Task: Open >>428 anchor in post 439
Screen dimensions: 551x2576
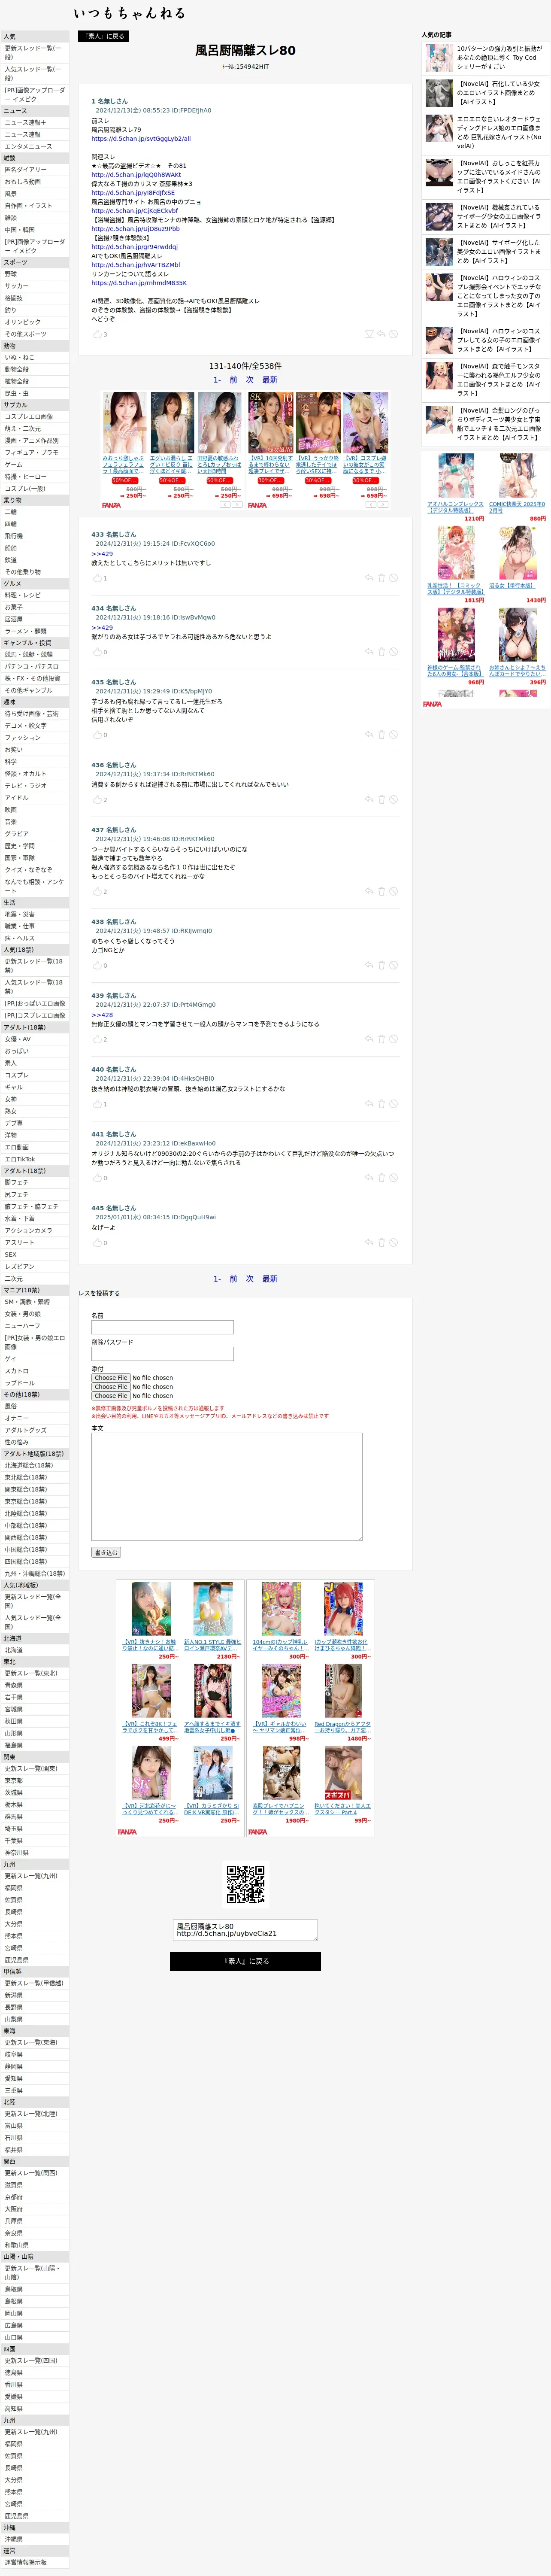Action: point(102,1015)
